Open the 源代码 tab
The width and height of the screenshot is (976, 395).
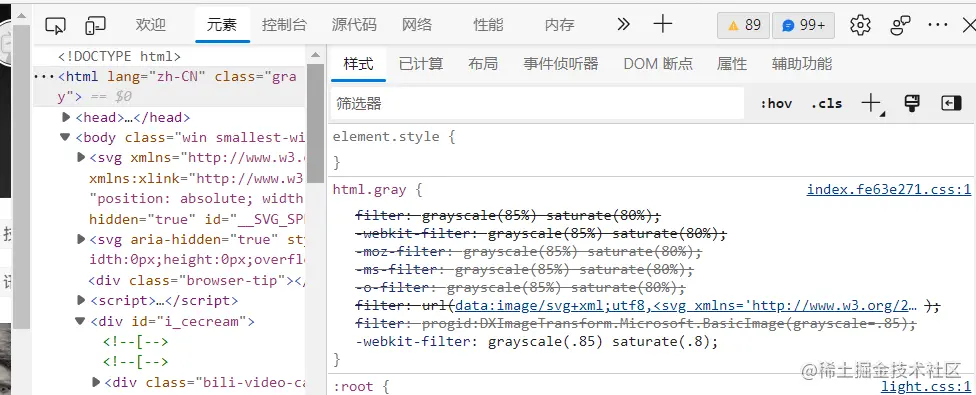(x=354, y=24)
